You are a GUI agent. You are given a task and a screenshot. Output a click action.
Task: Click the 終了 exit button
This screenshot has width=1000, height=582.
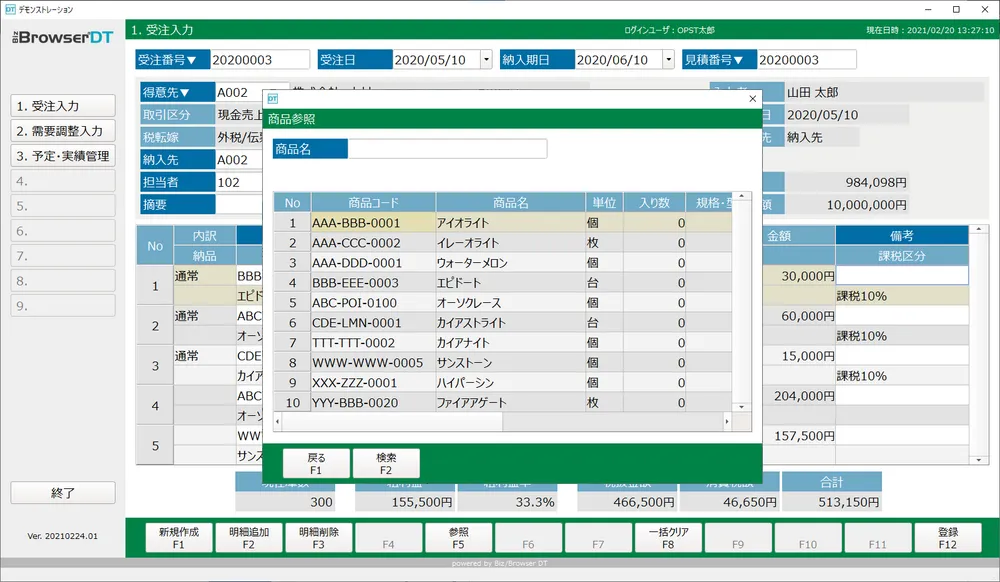62,493
